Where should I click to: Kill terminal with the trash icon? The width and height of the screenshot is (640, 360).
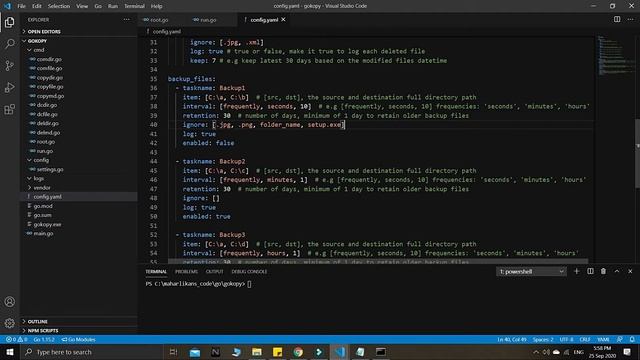[603, 271]
